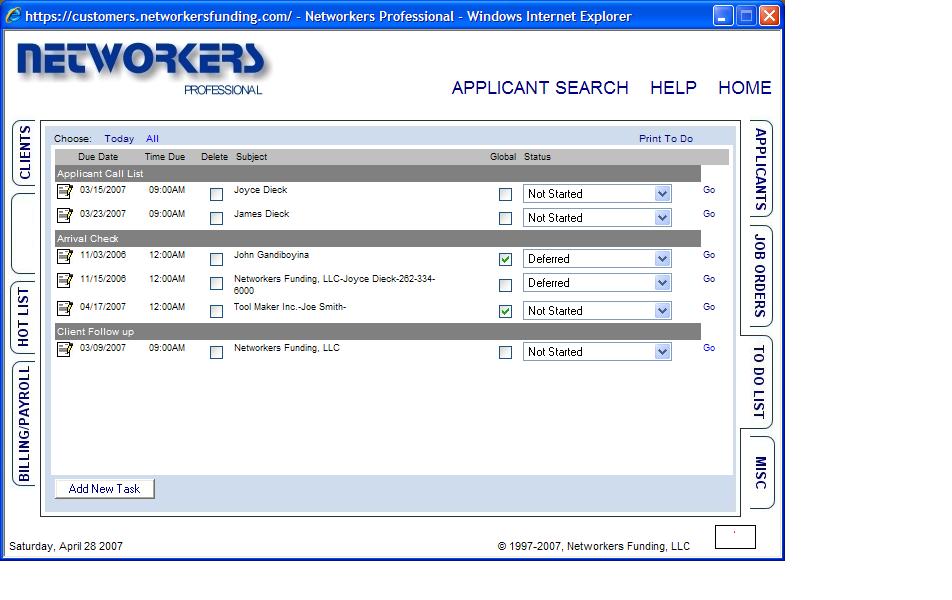
Task: Uncheck Global checkbox for Tool Maker Inc.
Action: tap(505, 312)
